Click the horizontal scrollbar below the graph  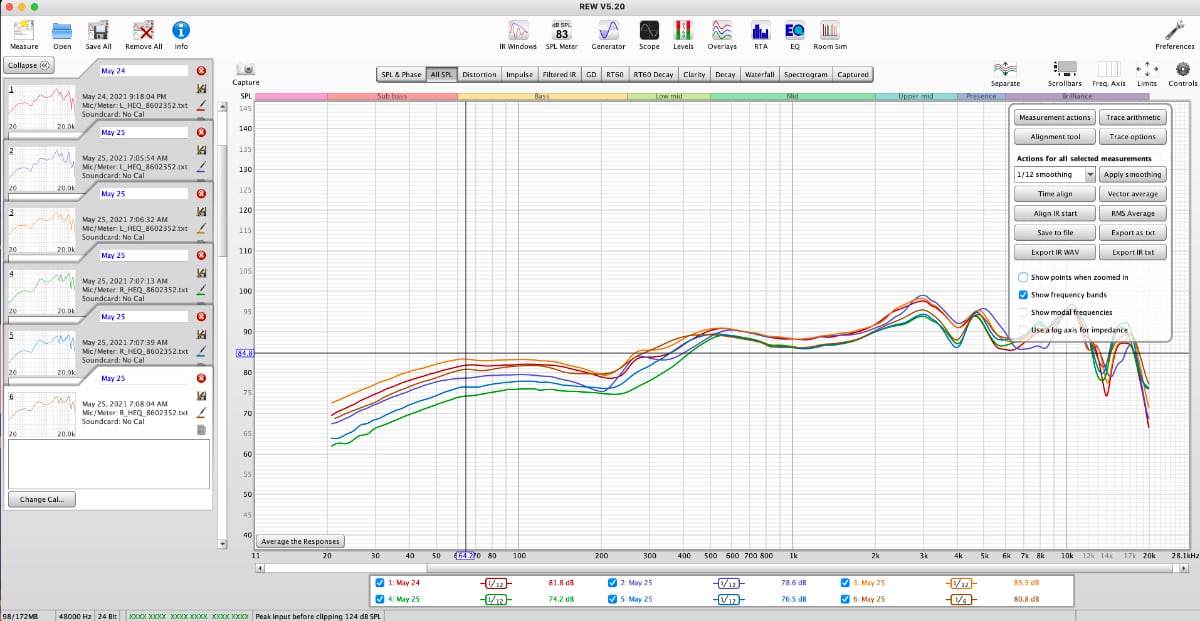700,568
